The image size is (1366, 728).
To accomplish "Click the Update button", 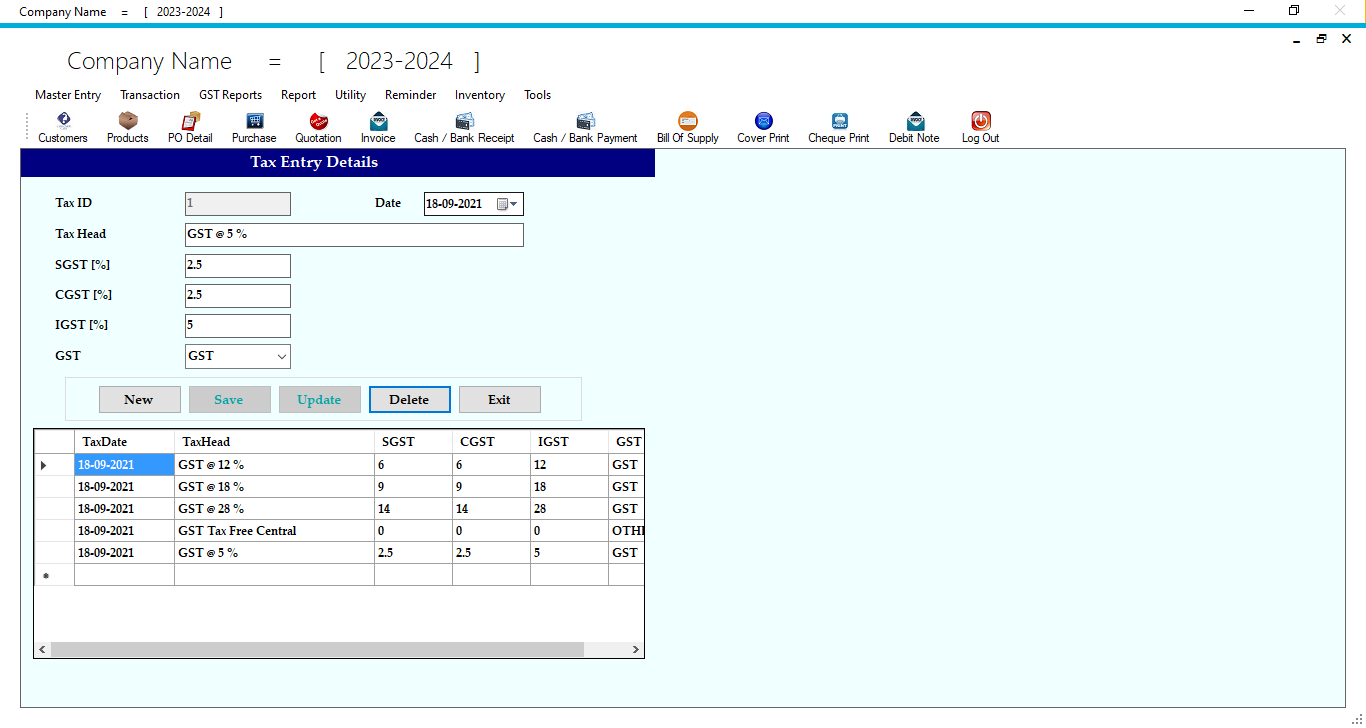I will pos(320,399).
